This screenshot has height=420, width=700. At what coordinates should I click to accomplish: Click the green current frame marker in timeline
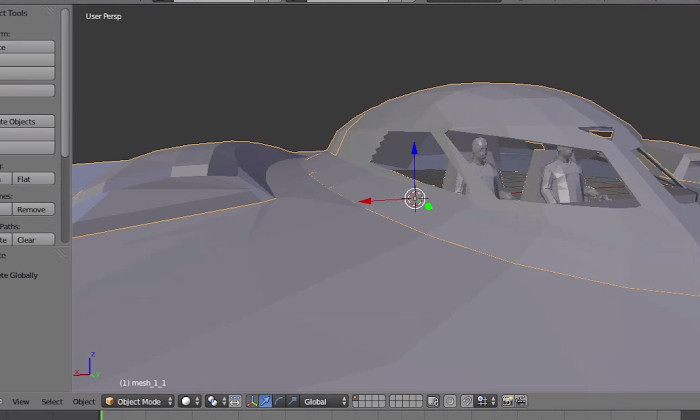coord(101,415)
